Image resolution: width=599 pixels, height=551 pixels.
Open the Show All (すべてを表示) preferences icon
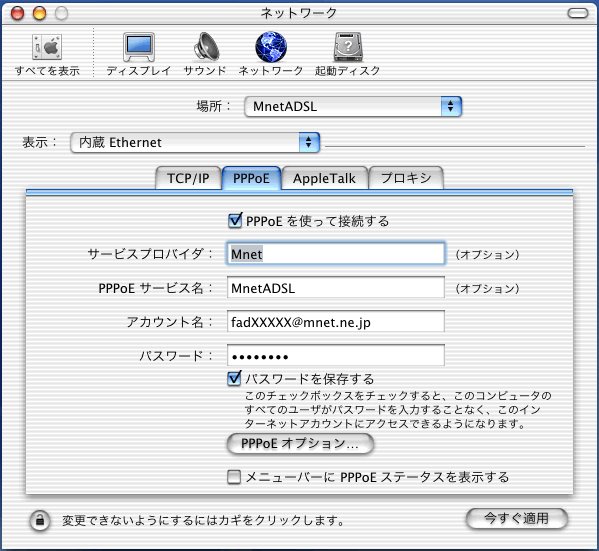tap(47, 47)
